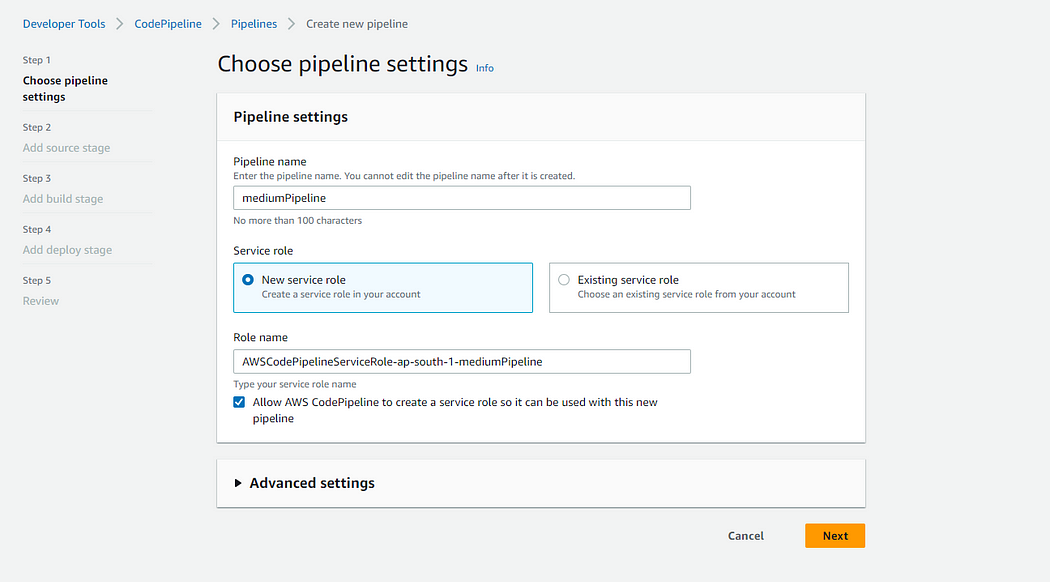Select the New service role option
1050x582 pixels.
tap(382, 287)
